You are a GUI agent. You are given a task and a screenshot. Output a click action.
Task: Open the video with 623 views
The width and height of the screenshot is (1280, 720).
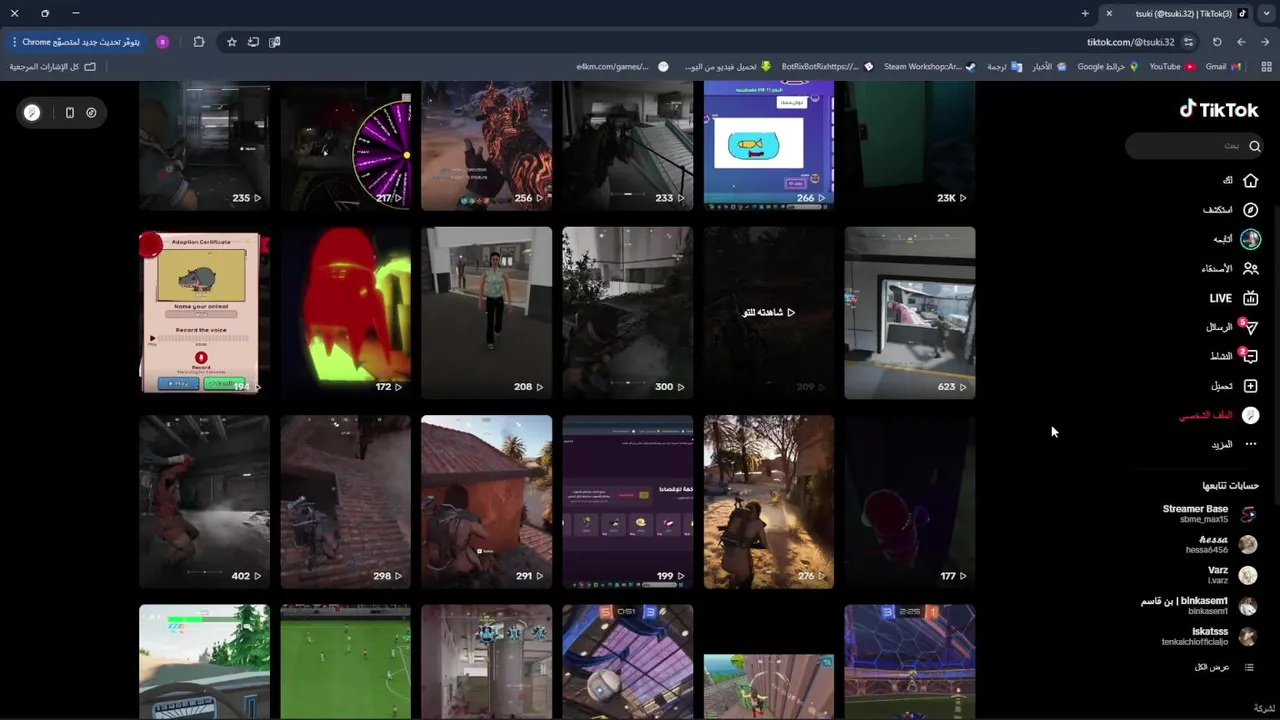point(909,313)
